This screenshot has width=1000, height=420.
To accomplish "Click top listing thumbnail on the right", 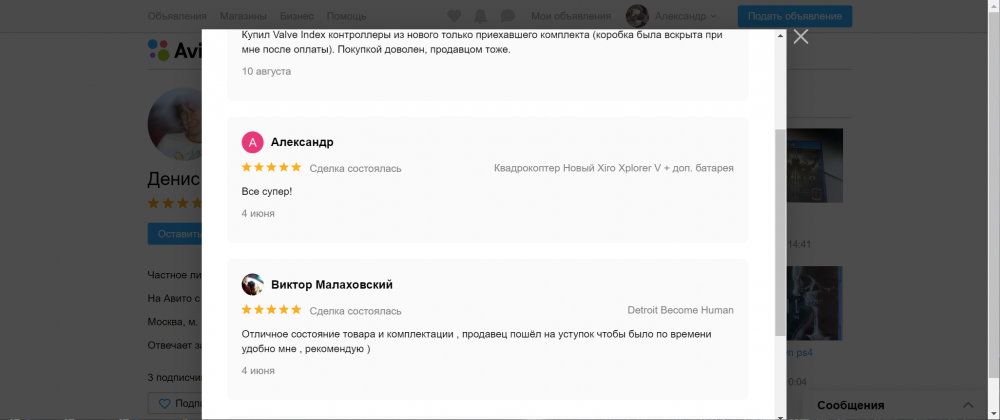I will point(815,166).
